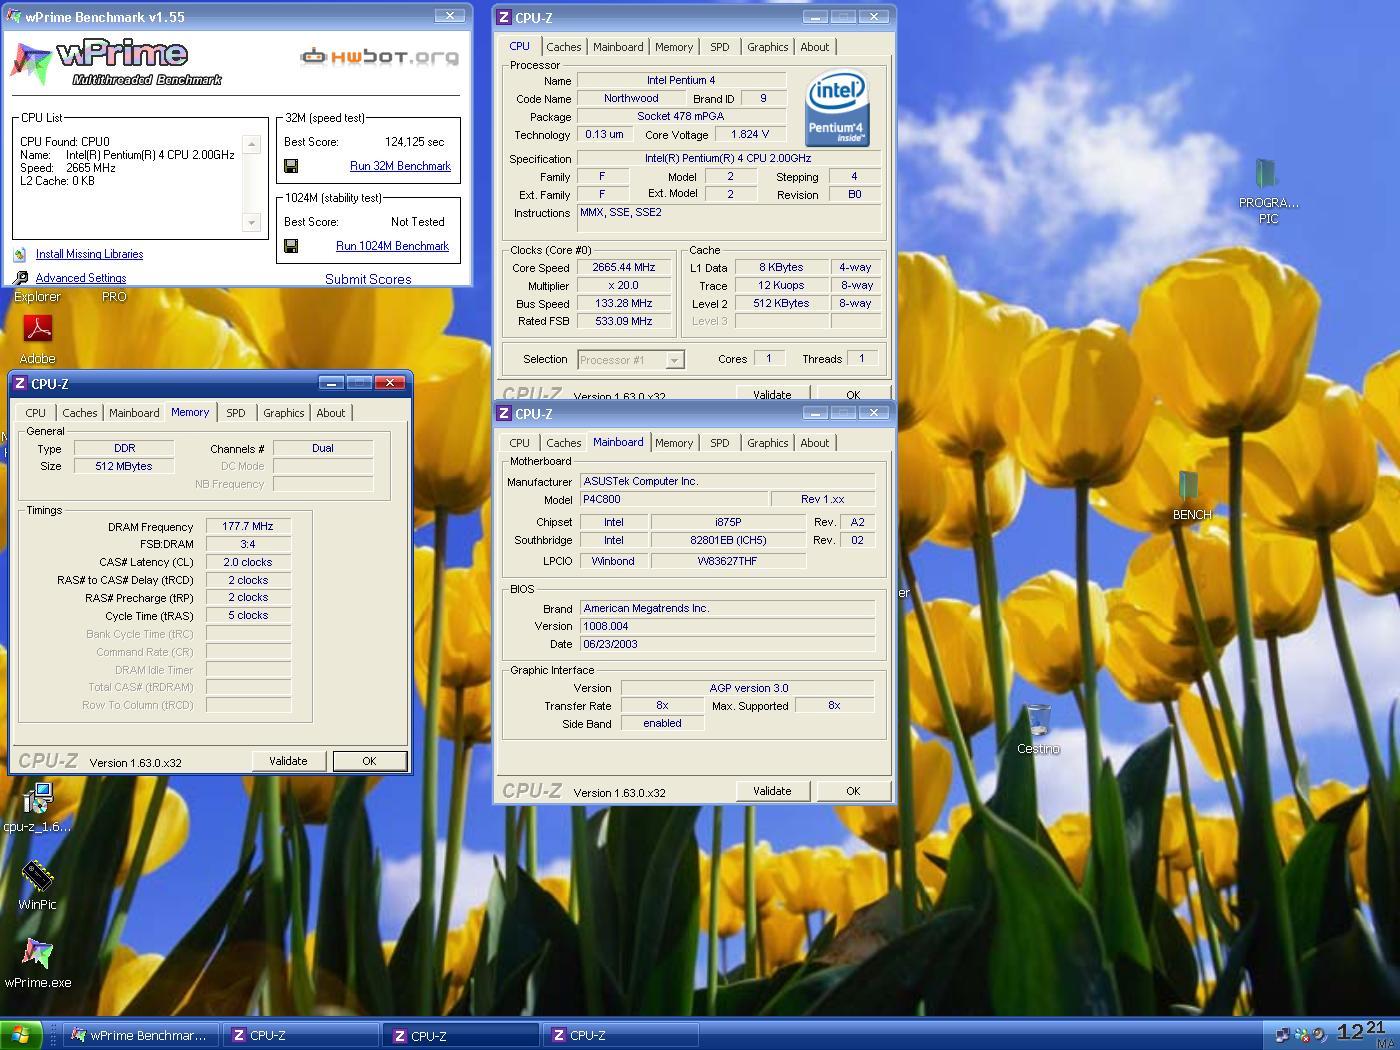The image size is (1400, 1050).
Task: Run the 32M Benchmark
Action: pos(400,166)
